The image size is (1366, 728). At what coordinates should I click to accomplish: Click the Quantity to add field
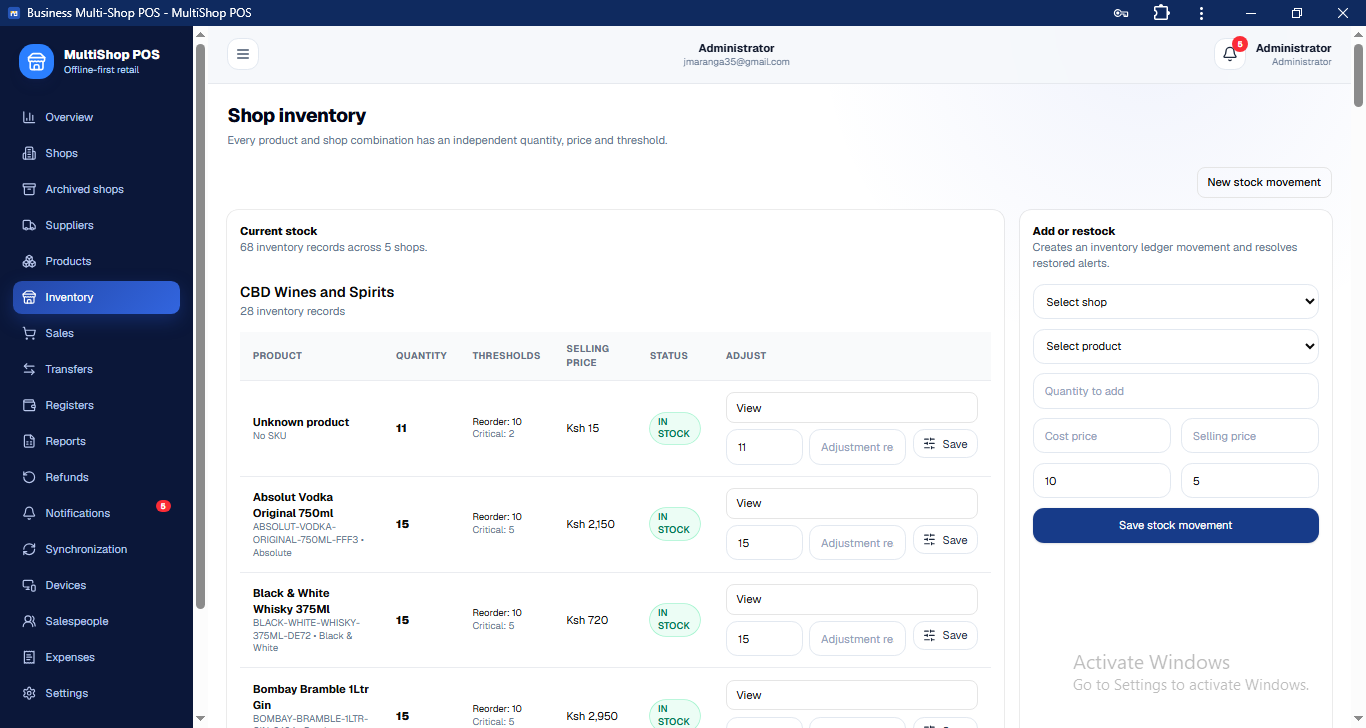click(x=1176, y=391)
